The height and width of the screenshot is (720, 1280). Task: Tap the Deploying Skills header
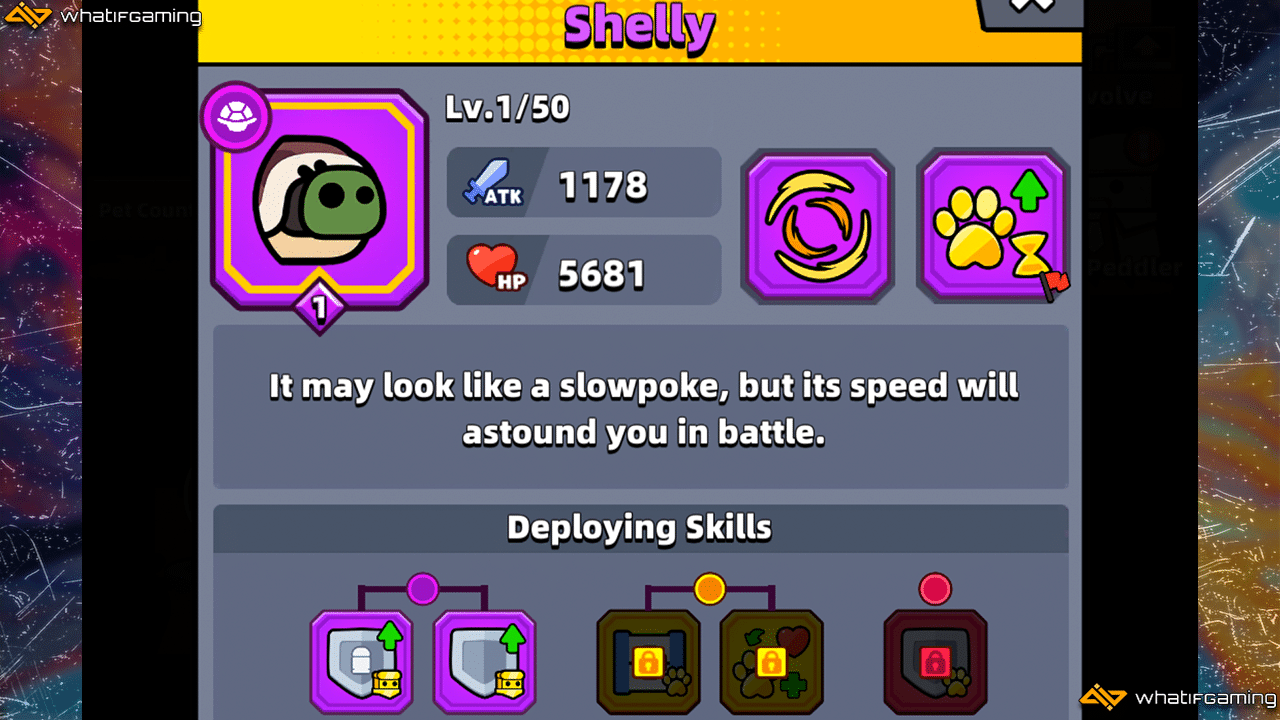640,528
